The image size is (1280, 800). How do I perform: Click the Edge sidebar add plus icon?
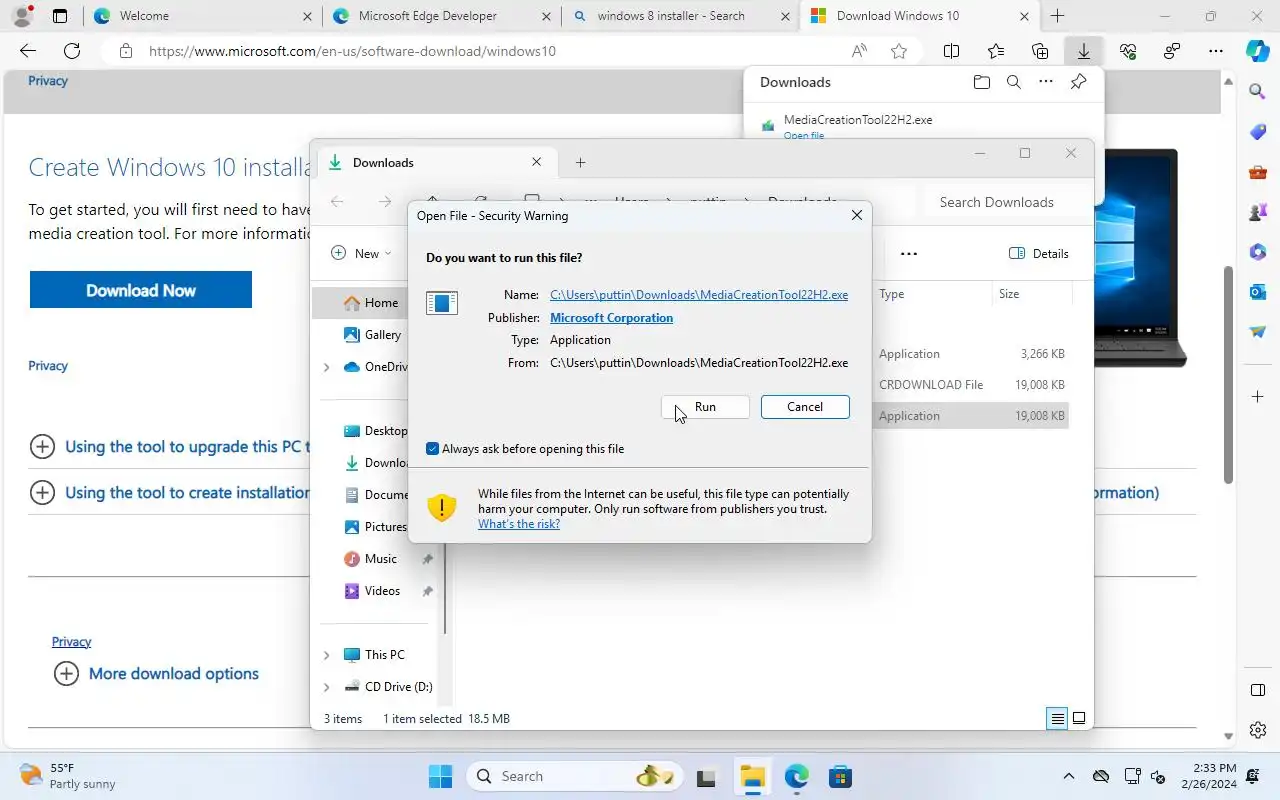[1258, 397]
